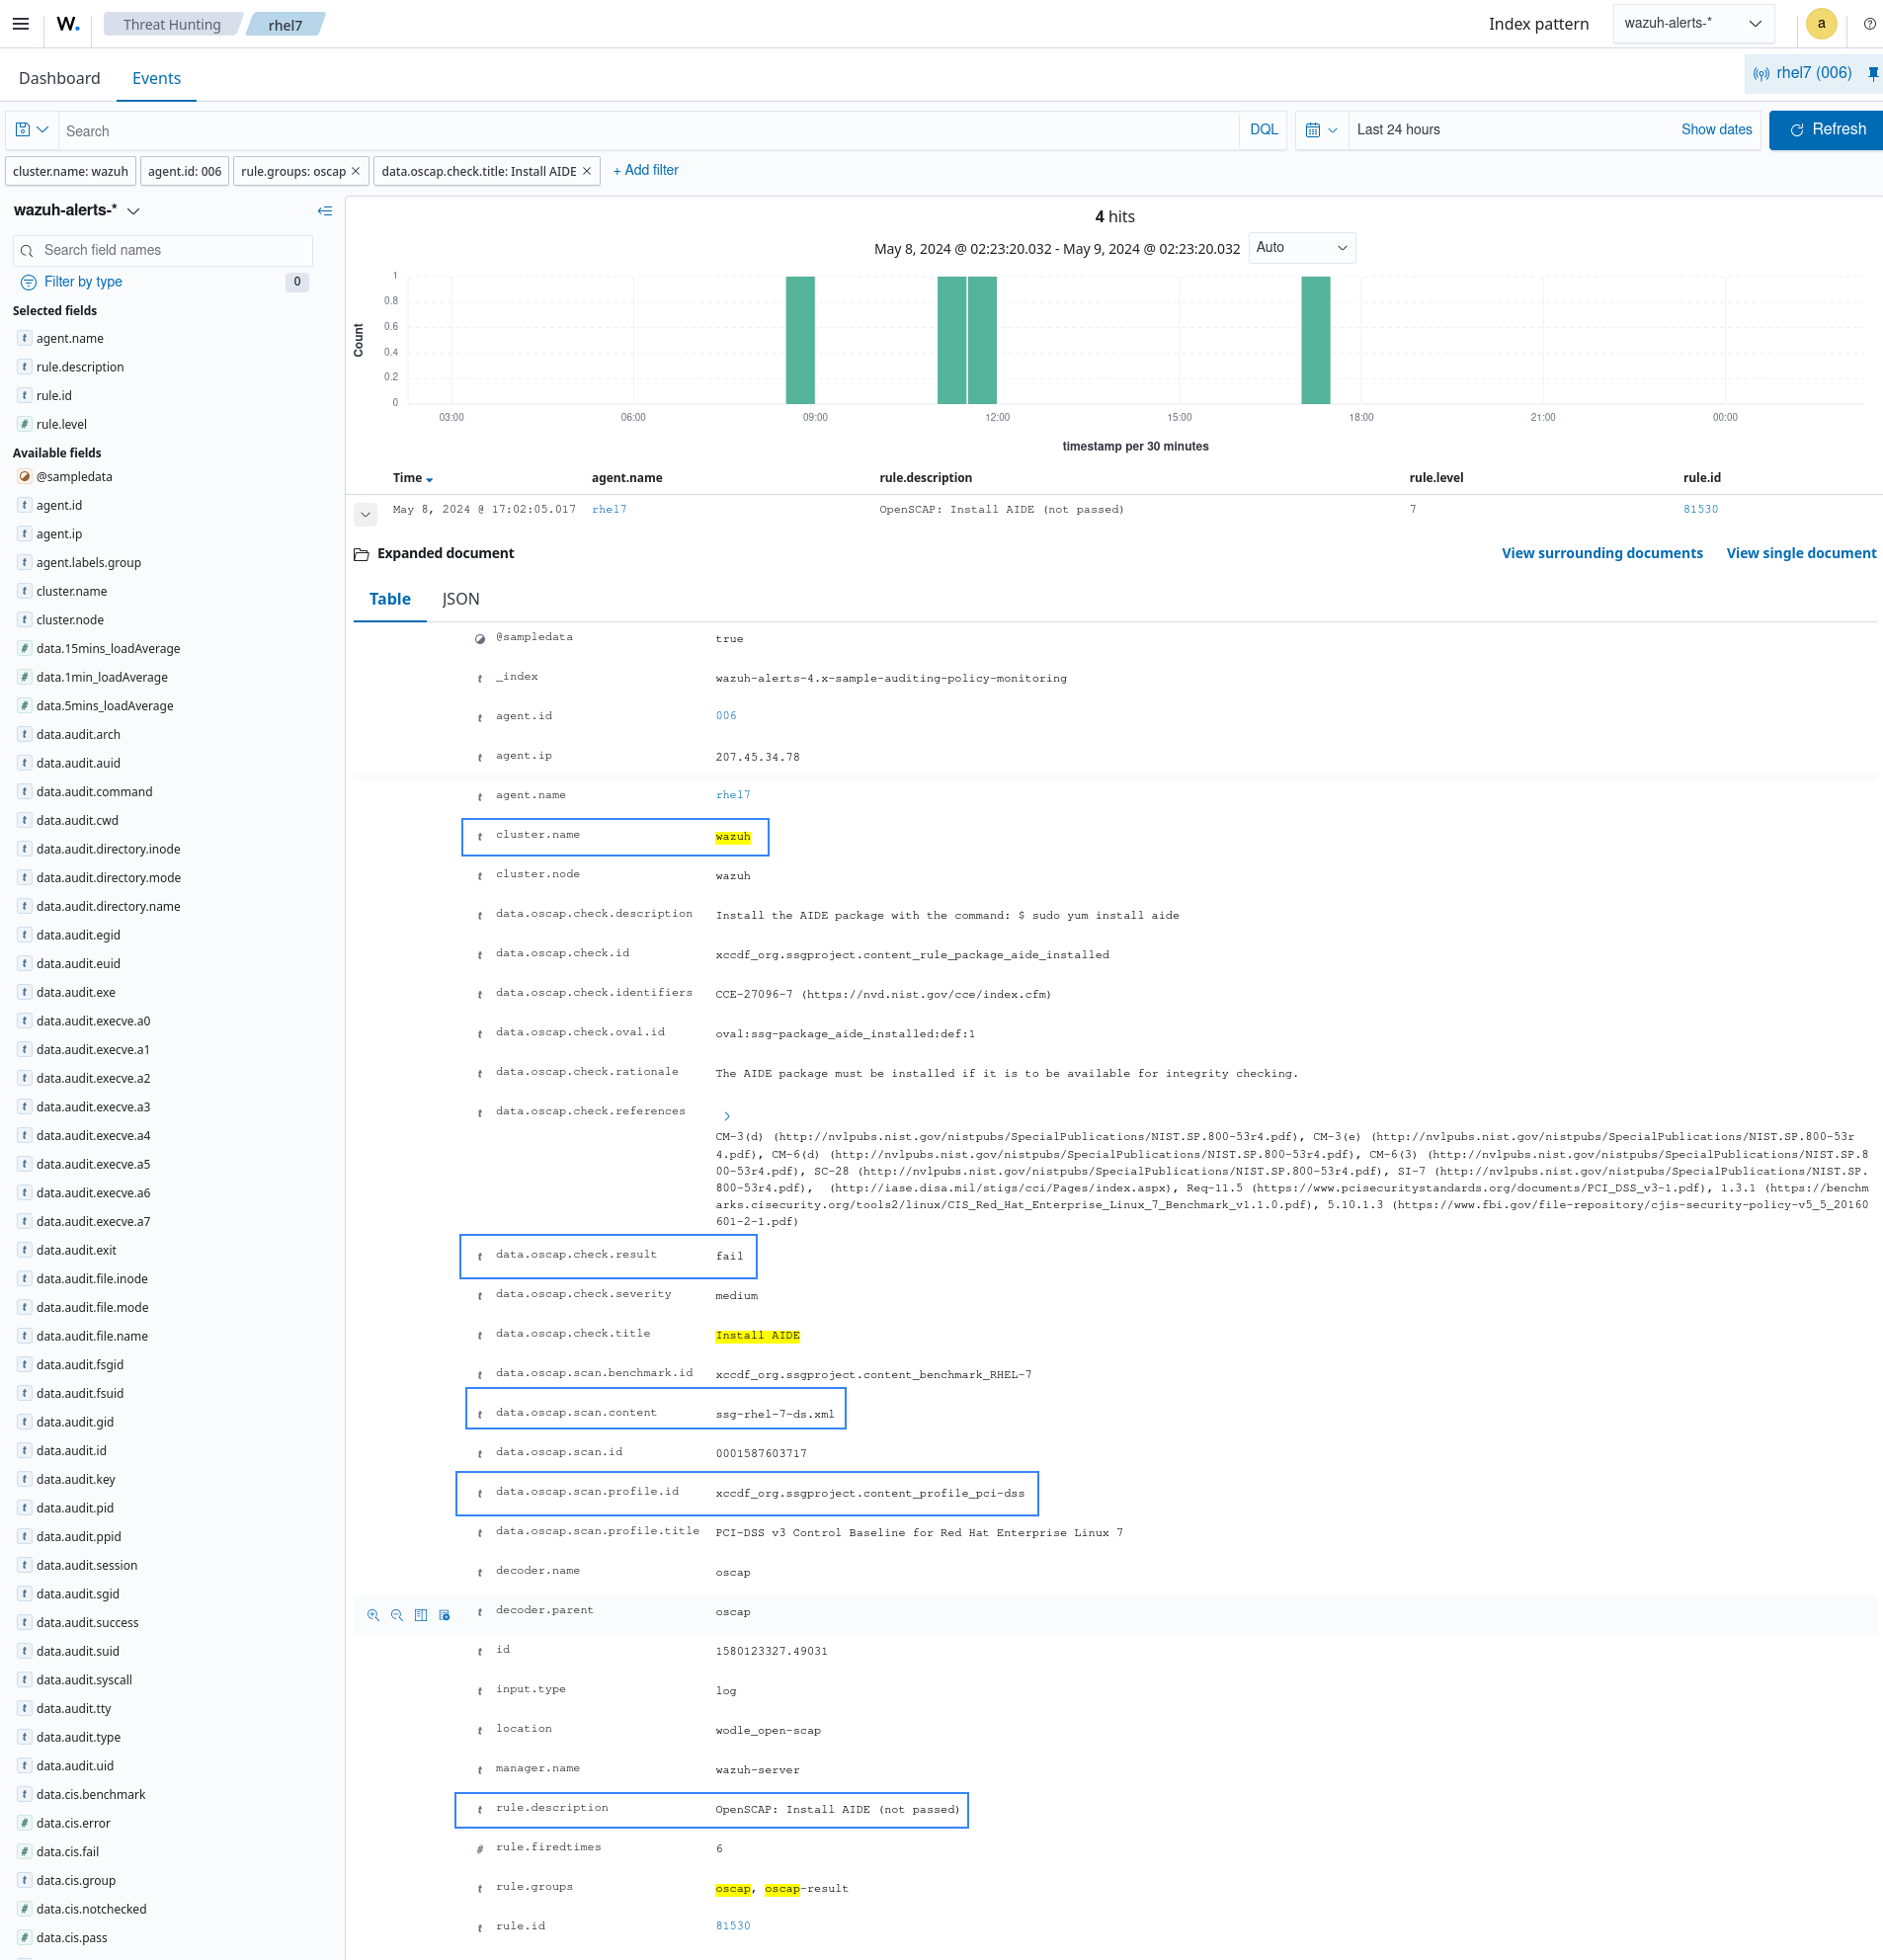The width and height of the screenshot is (1883, 1960).
Task: Select rule.description in Selected fields
Action: click(x=80, y=367)
